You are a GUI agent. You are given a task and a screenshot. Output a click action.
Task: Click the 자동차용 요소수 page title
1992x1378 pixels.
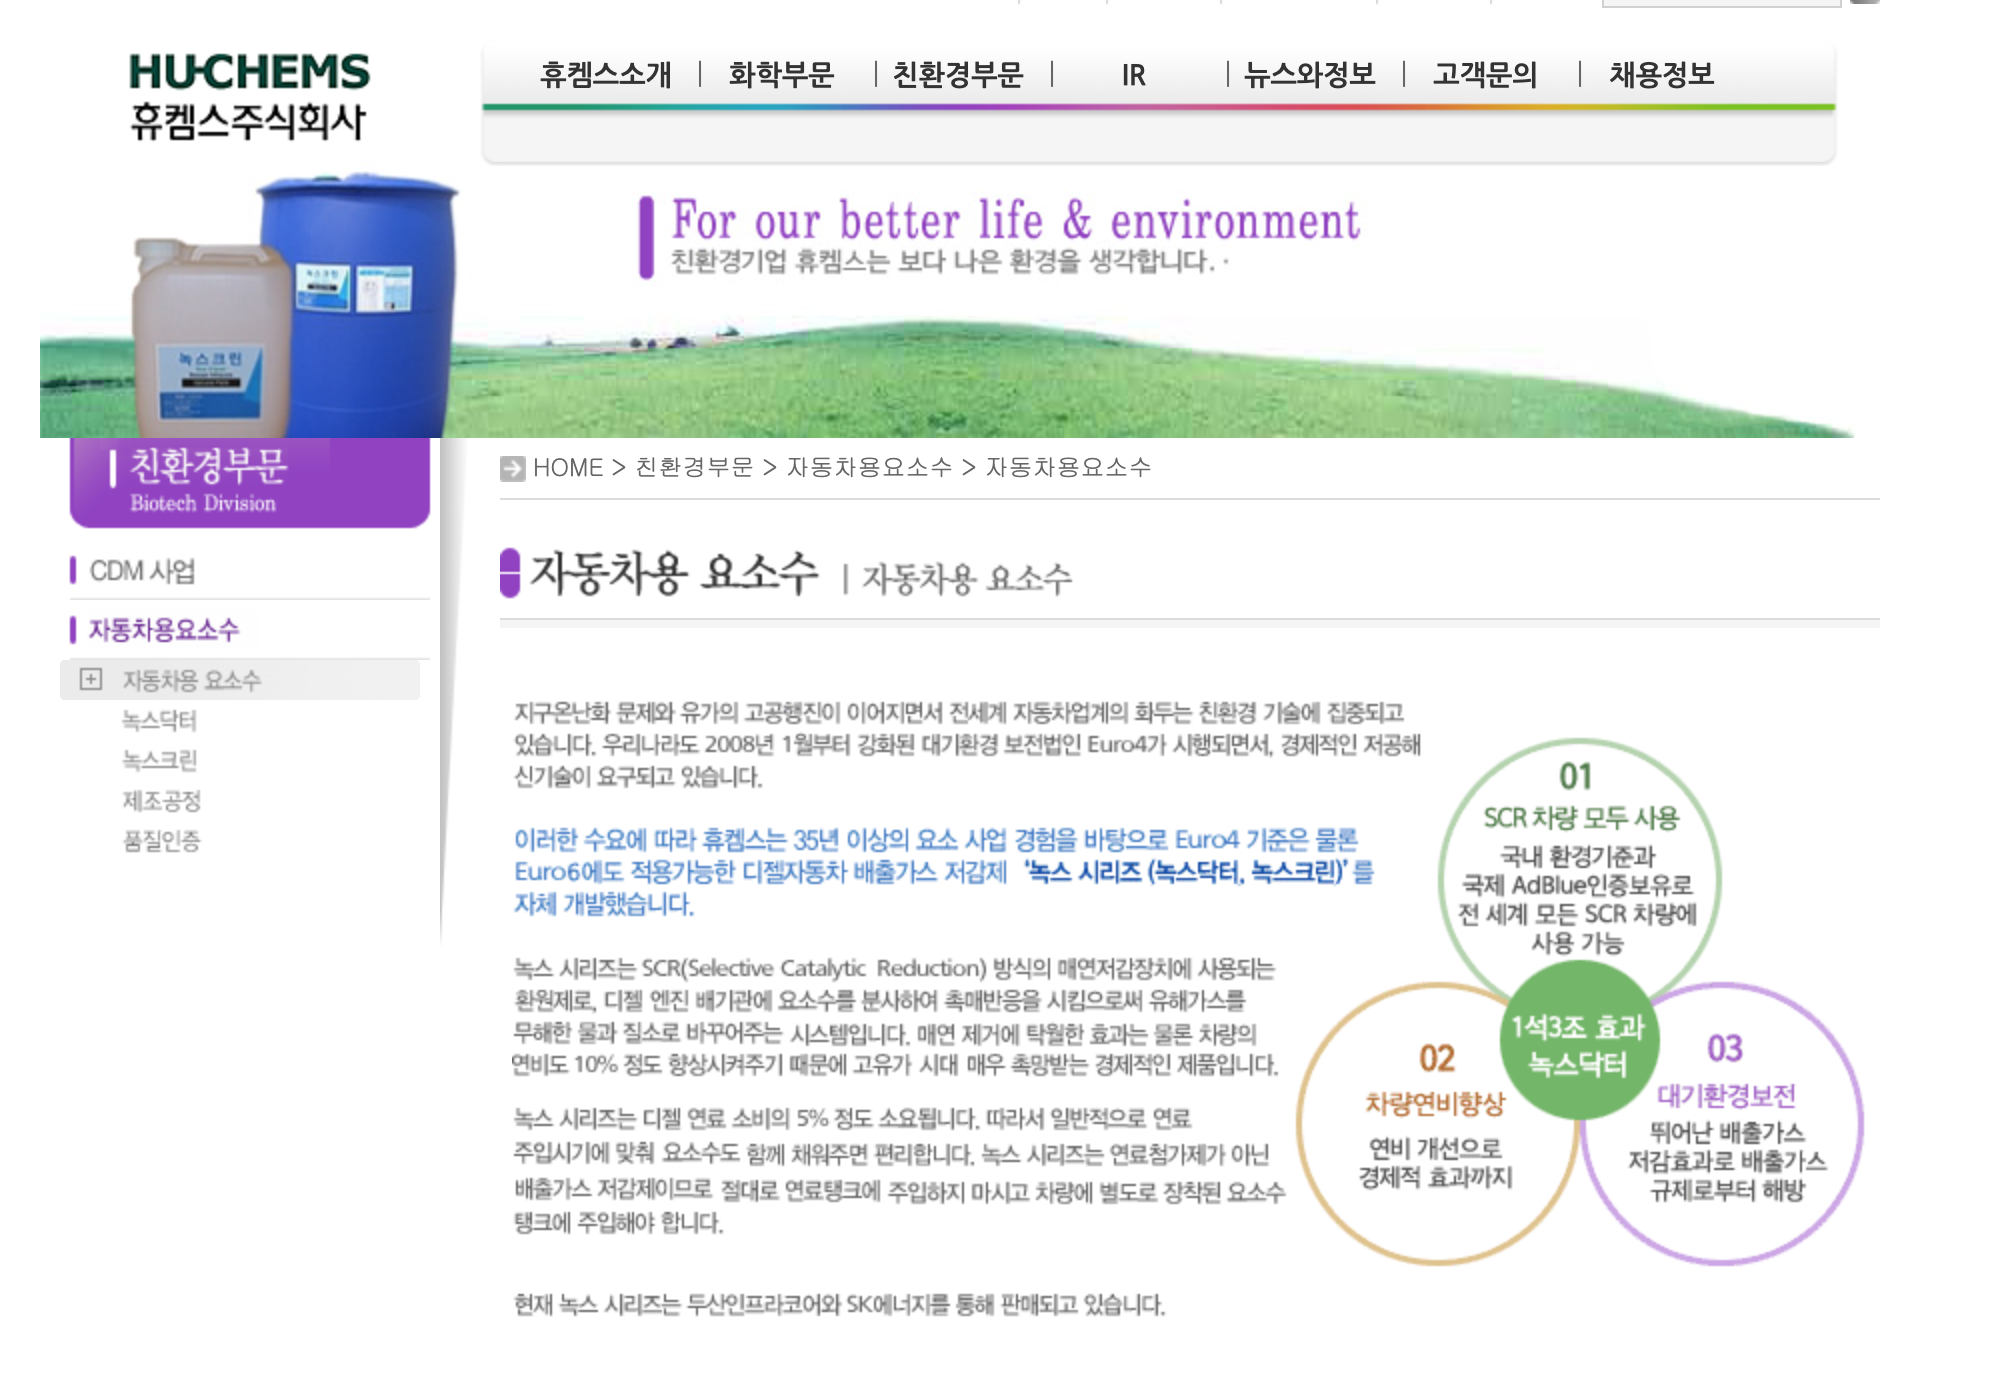click(674, 573)
